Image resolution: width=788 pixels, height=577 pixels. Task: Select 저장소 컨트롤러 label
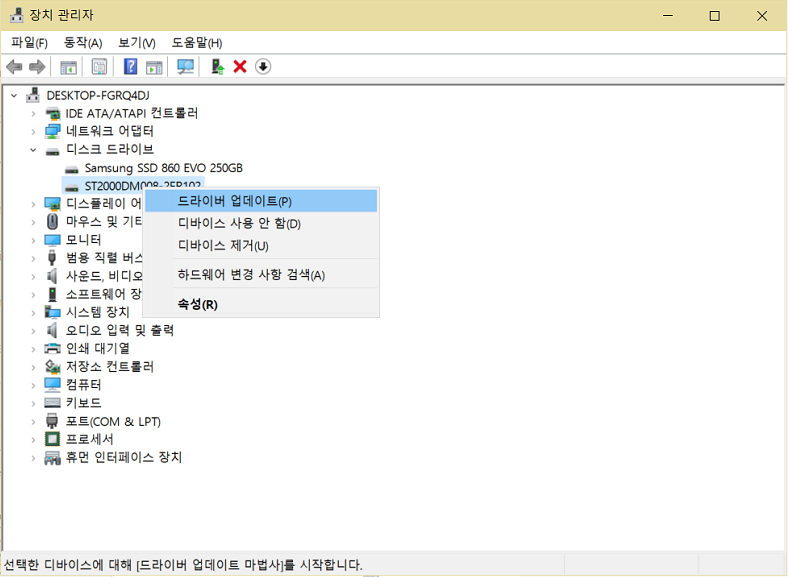coord(110,366)
